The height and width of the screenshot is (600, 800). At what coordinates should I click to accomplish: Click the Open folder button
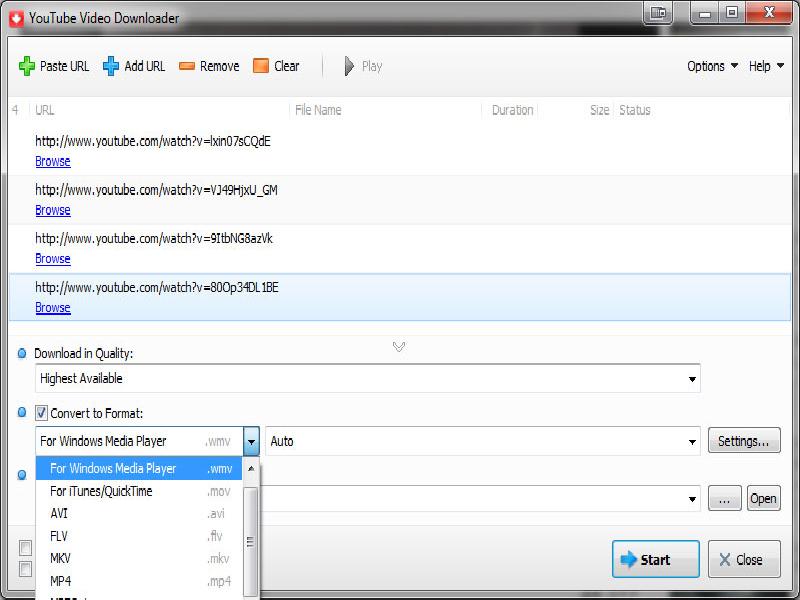click(764, 498)
